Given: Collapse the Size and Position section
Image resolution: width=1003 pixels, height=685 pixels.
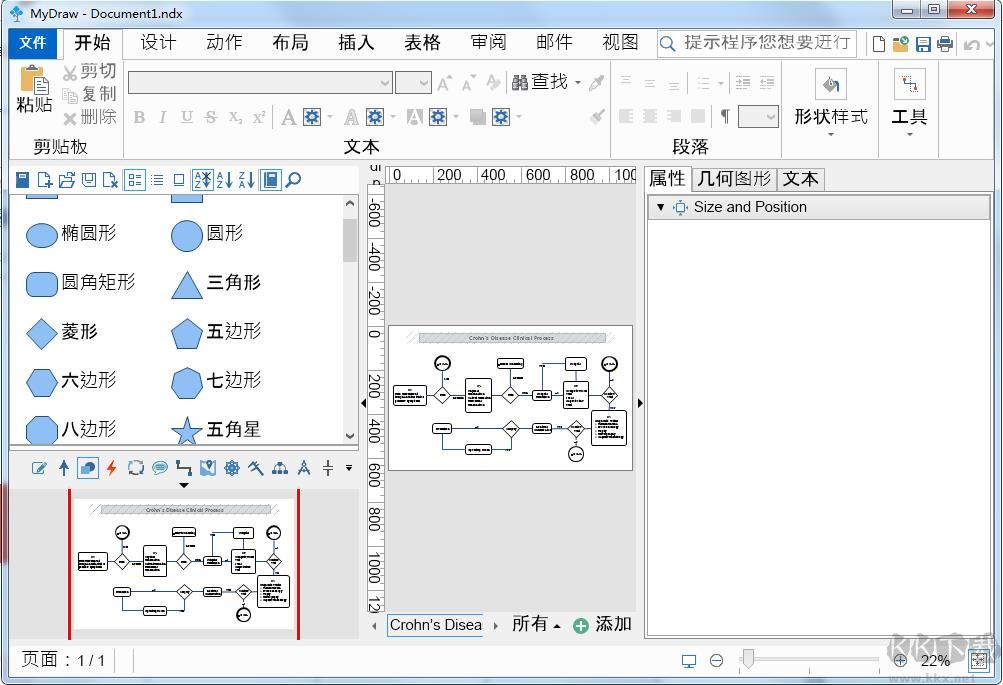Looking at the screenshot, I should click(660, 207).
